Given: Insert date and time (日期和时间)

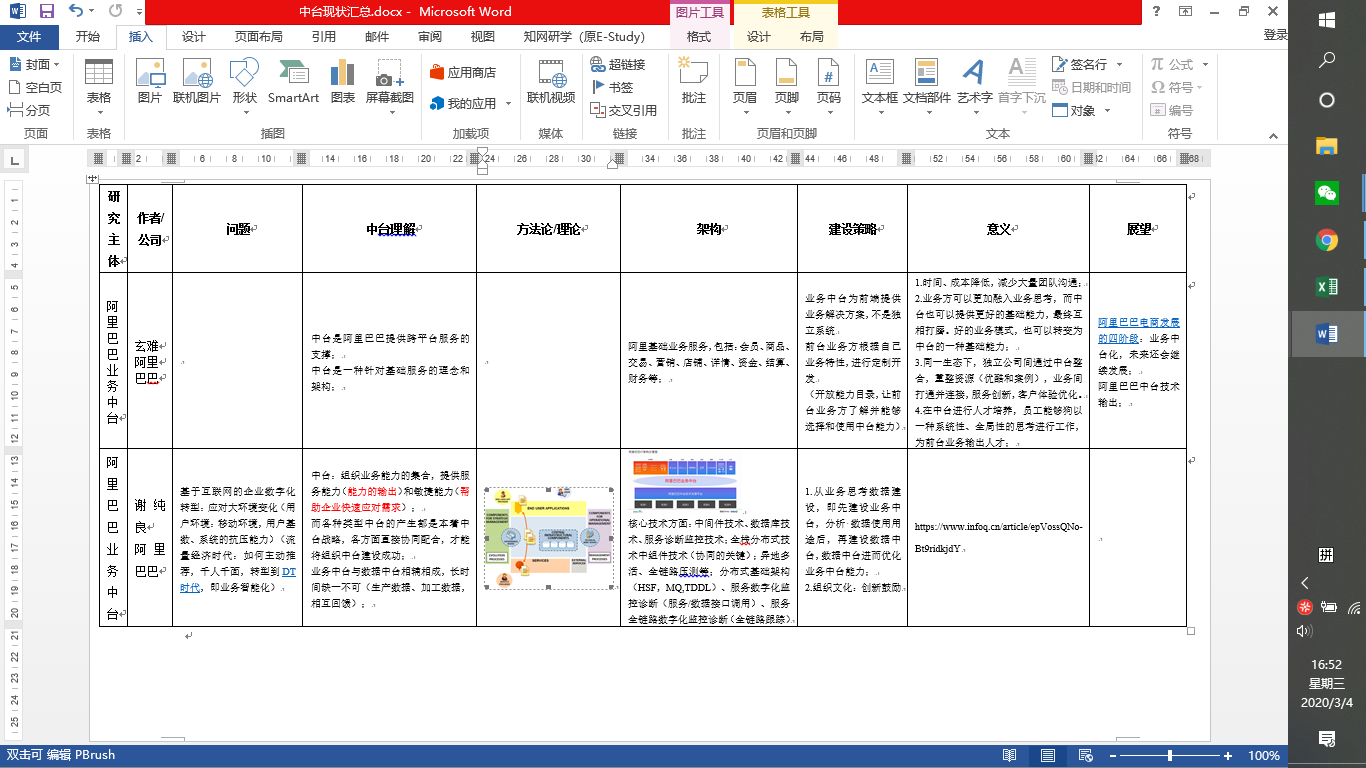Looking at the screenshot, I should coord(1091,87).
